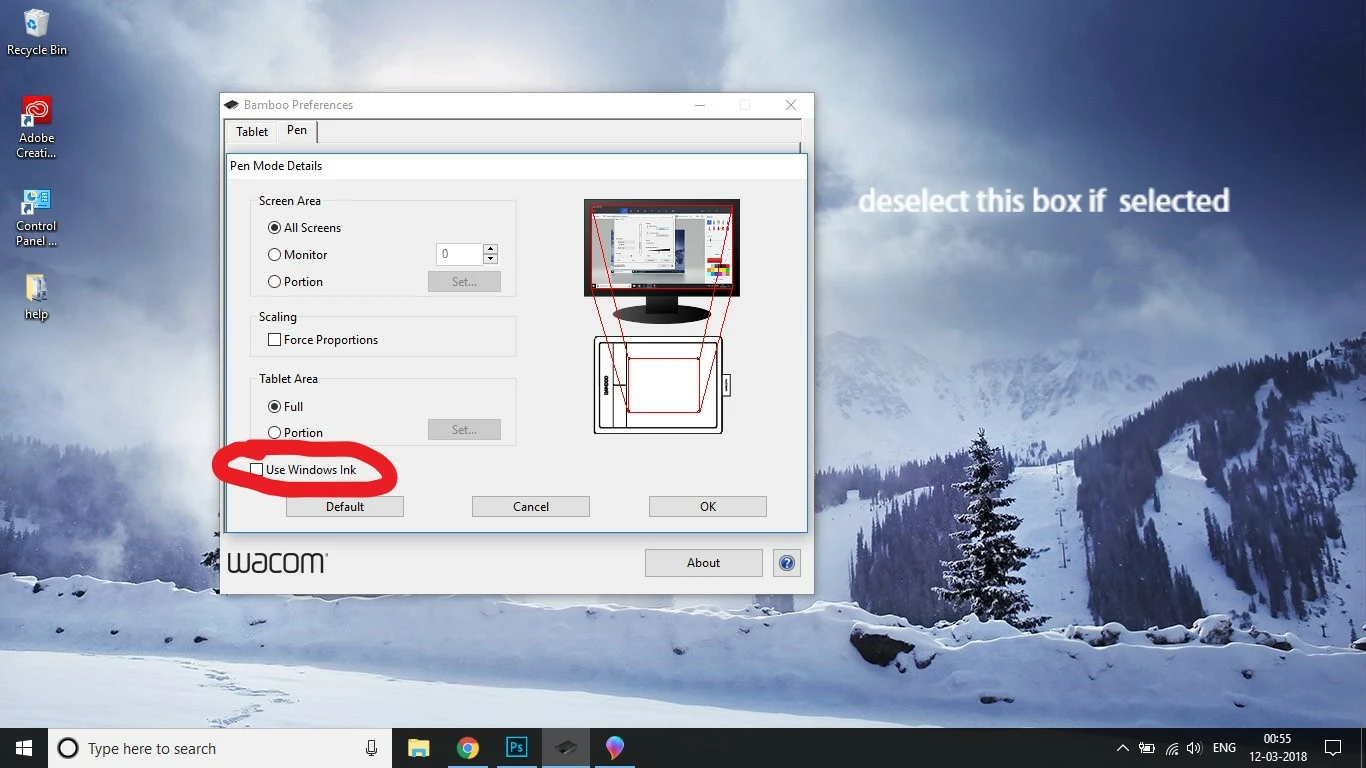This screenshot has height=768, width=1366.
Task: Open the Wi-Fi network tray icon
Action: pos(1171,748)
